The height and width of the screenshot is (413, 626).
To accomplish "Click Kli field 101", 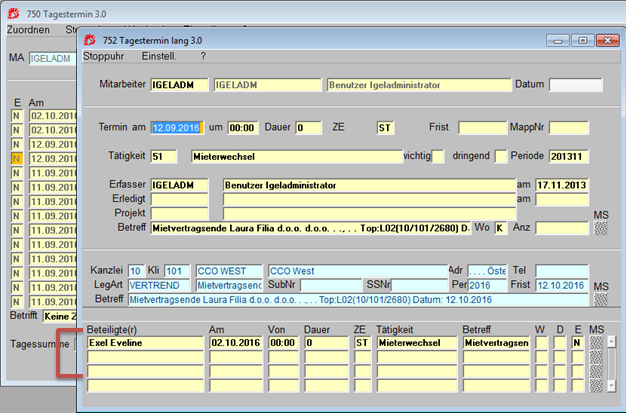I will pyautogui.click(x=177, y=271).
